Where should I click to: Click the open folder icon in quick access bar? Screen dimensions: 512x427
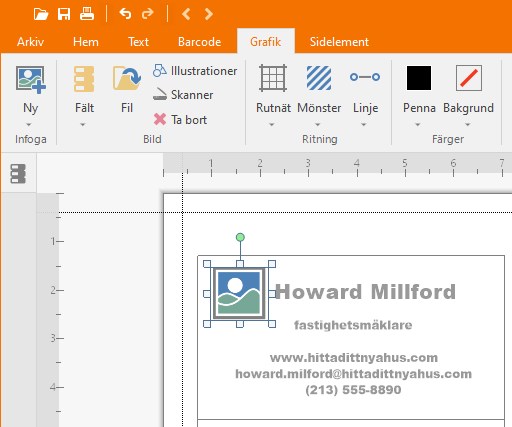coord(41,14)
